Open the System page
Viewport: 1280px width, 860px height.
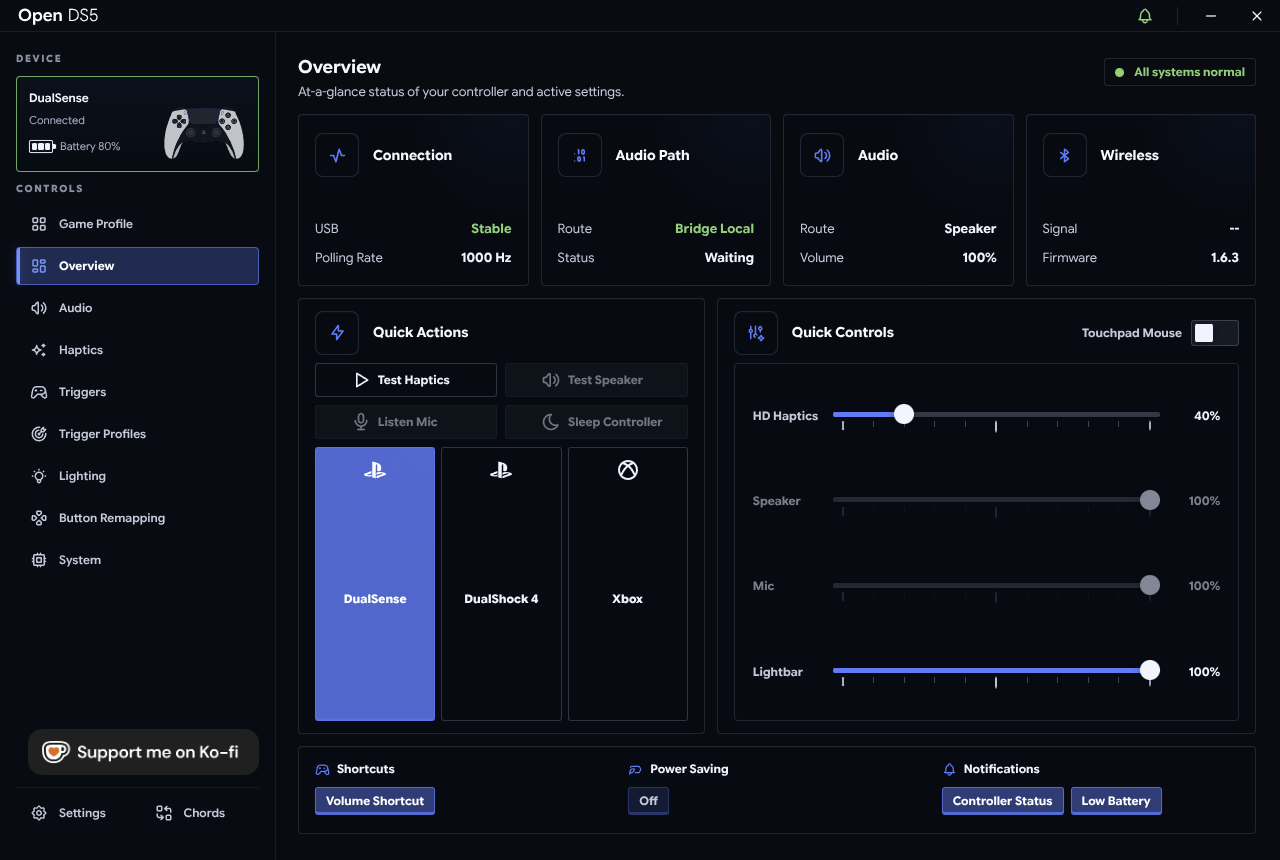pyautogui.click(x=138, y=560)
